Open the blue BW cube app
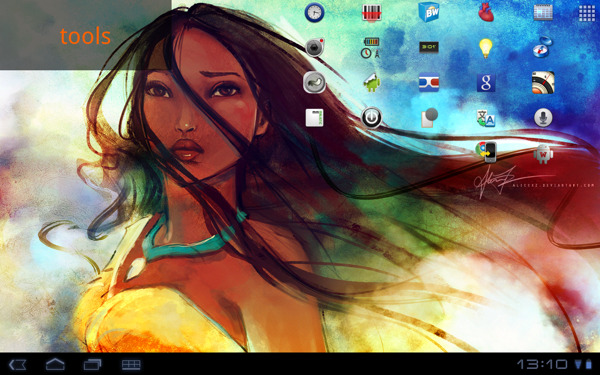The height and width of the screenshot is (375, 600). pyautogui.click(x=429, y=12)
